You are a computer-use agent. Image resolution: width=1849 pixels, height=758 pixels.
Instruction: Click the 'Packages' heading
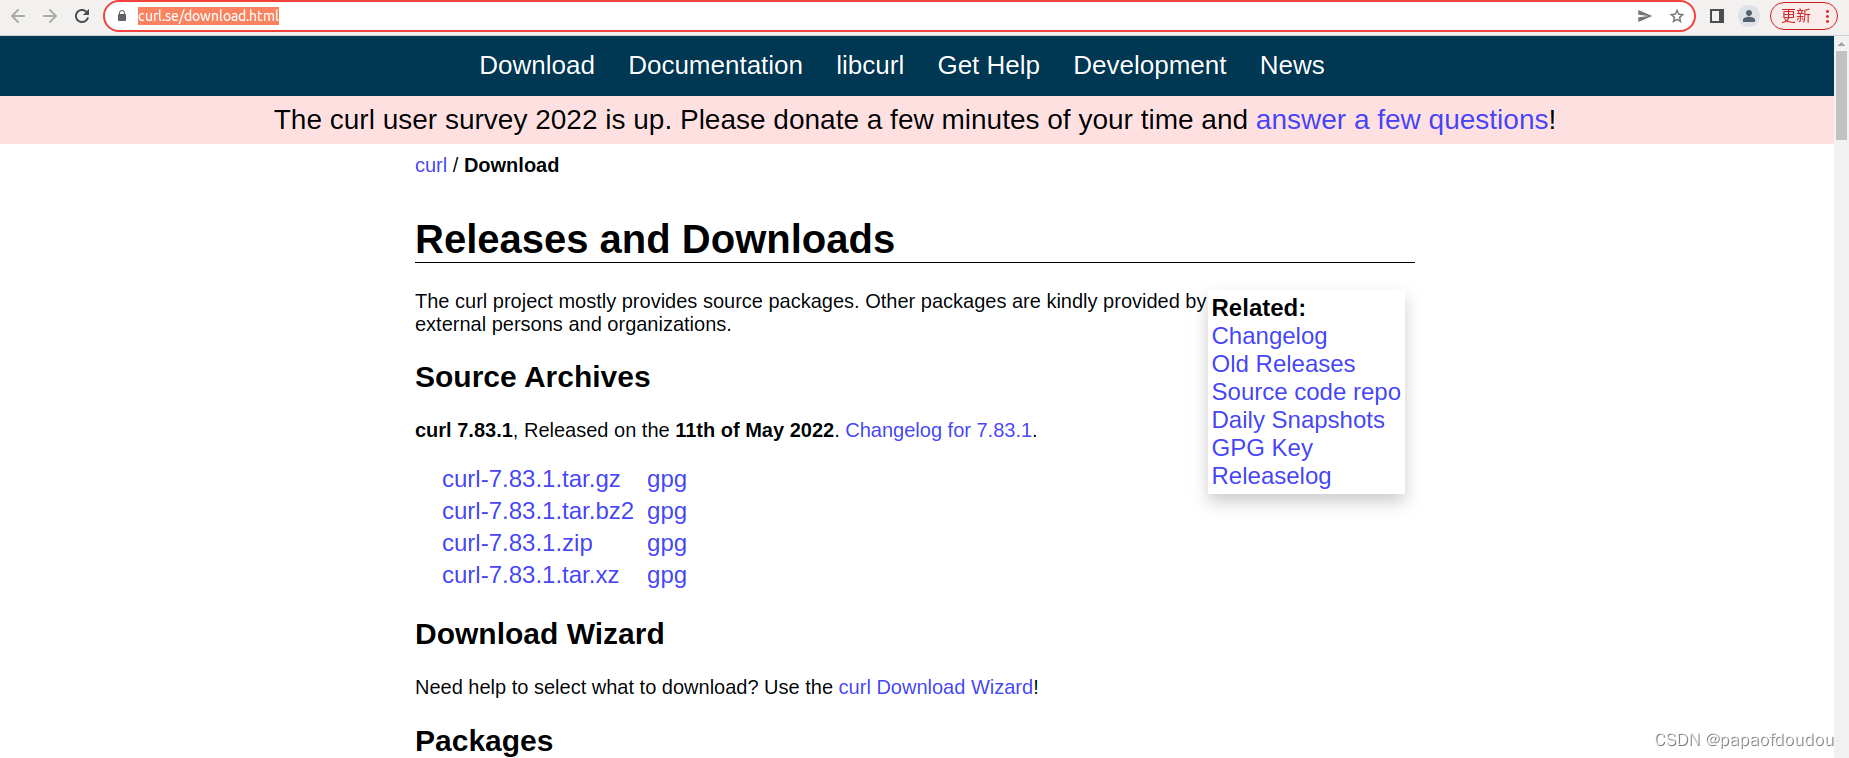(x=484, y=741)
